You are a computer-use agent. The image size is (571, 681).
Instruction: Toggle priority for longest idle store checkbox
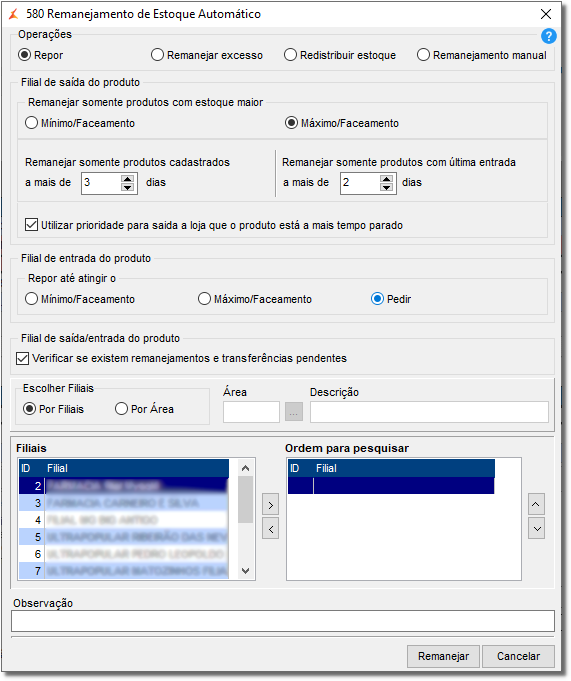coord(31,225)
